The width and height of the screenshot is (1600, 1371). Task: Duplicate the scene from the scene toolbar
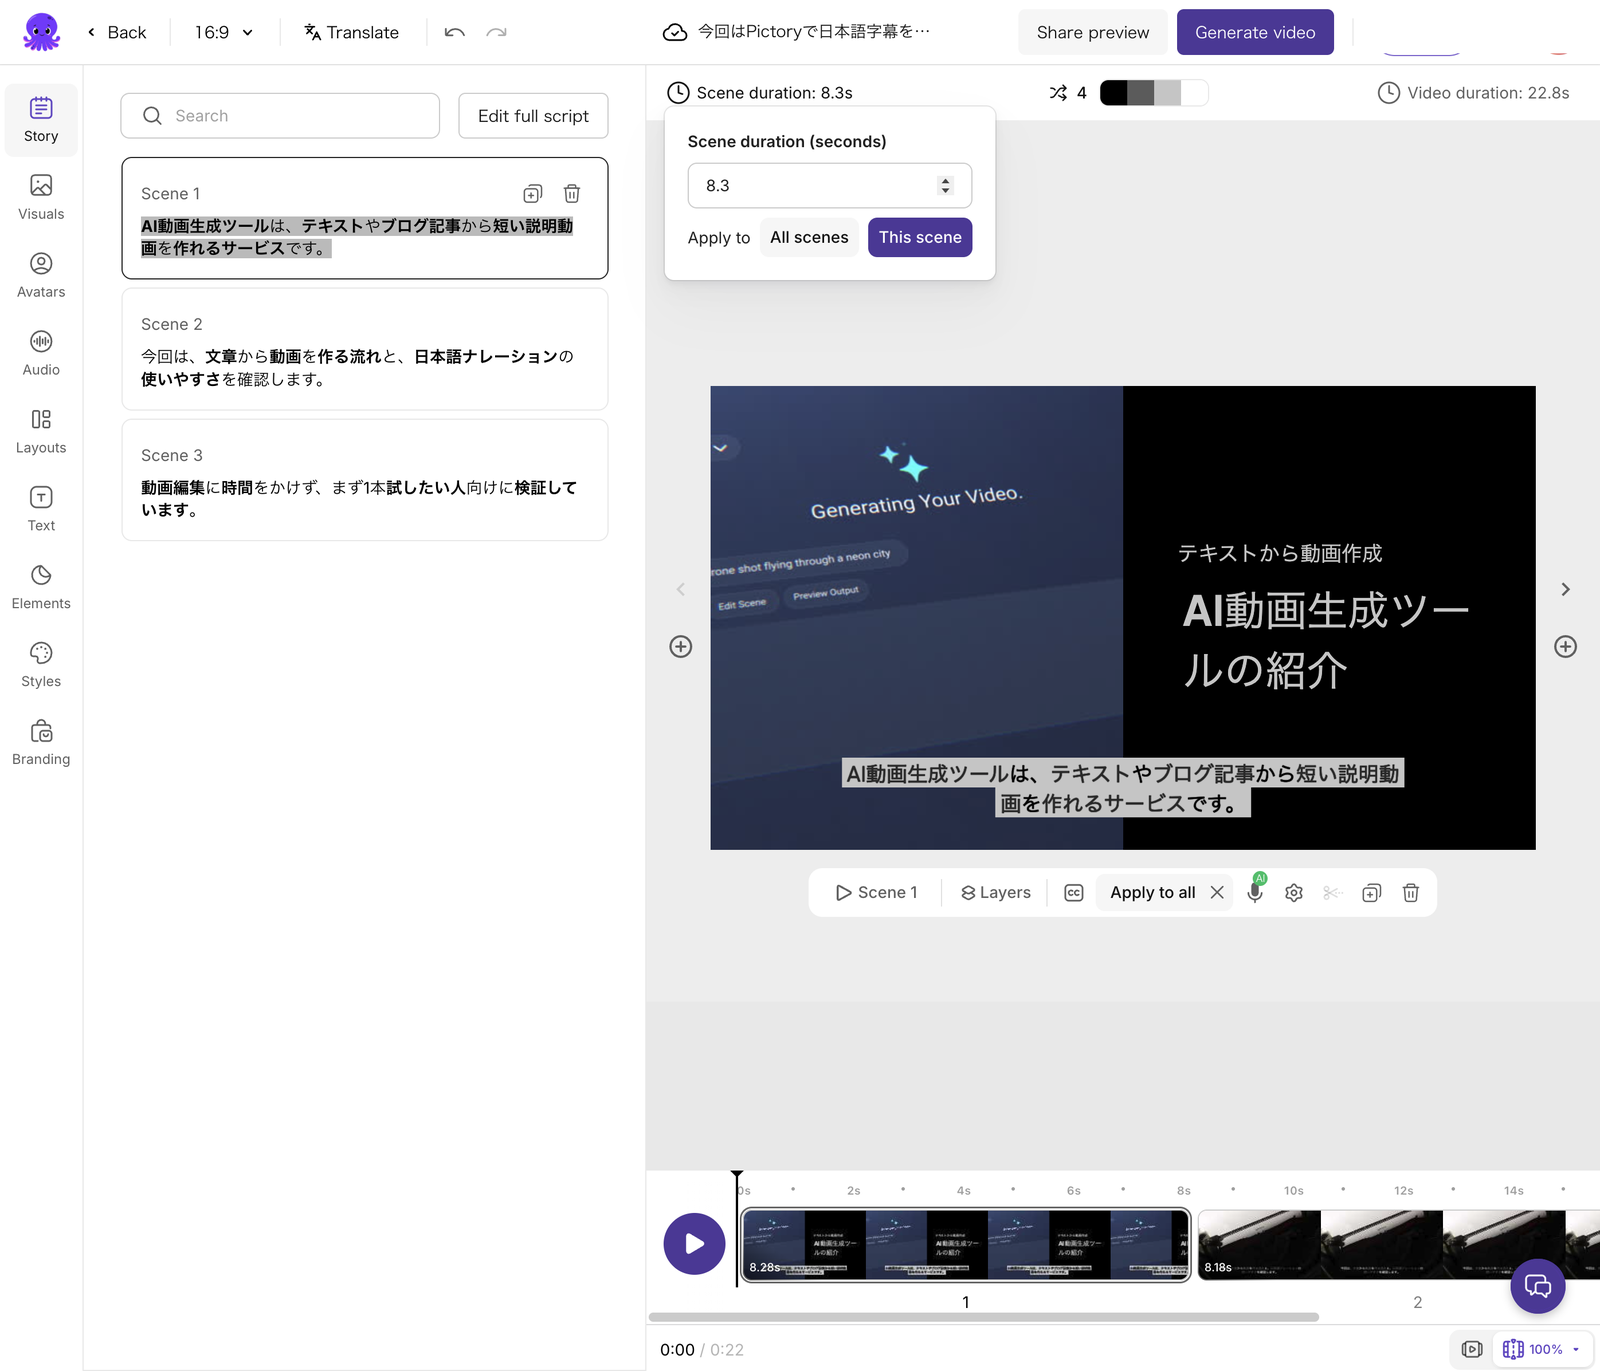(1372, 893)
